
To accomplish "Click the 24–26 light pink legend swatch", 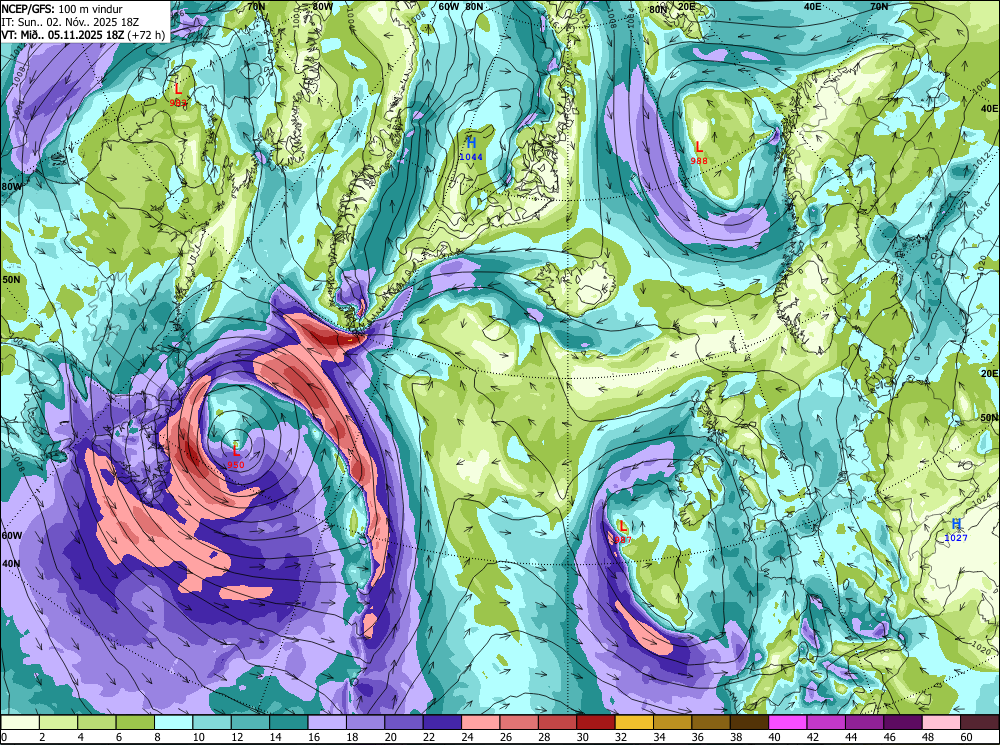I will click(x=481, y=722).
